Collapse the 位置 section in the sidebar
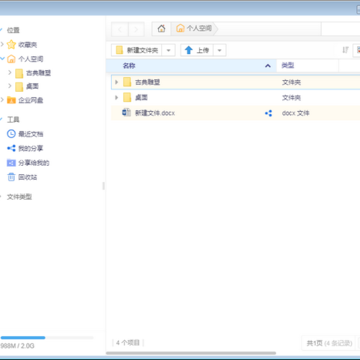Viewport: 360px width, 360px height. point(2,30)
